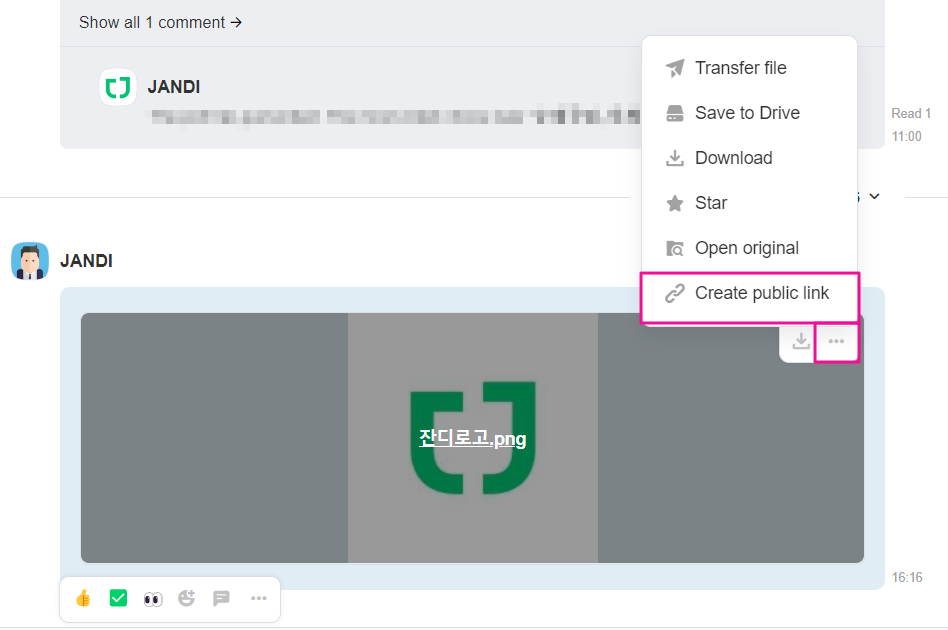Click the star icon in the menu
This screenshot has width=948, height=630.
675,203
